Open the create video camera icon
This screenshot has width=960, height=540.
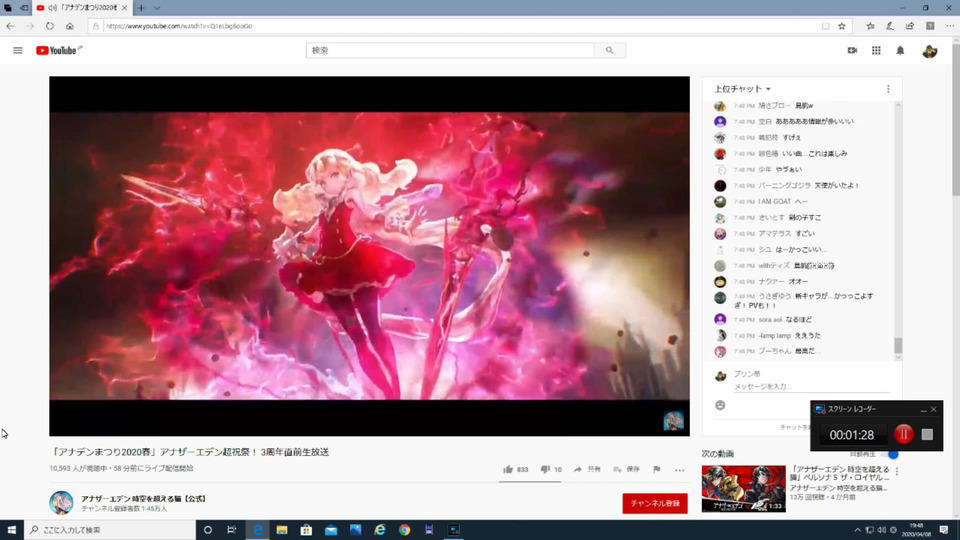tap(852, 50)
